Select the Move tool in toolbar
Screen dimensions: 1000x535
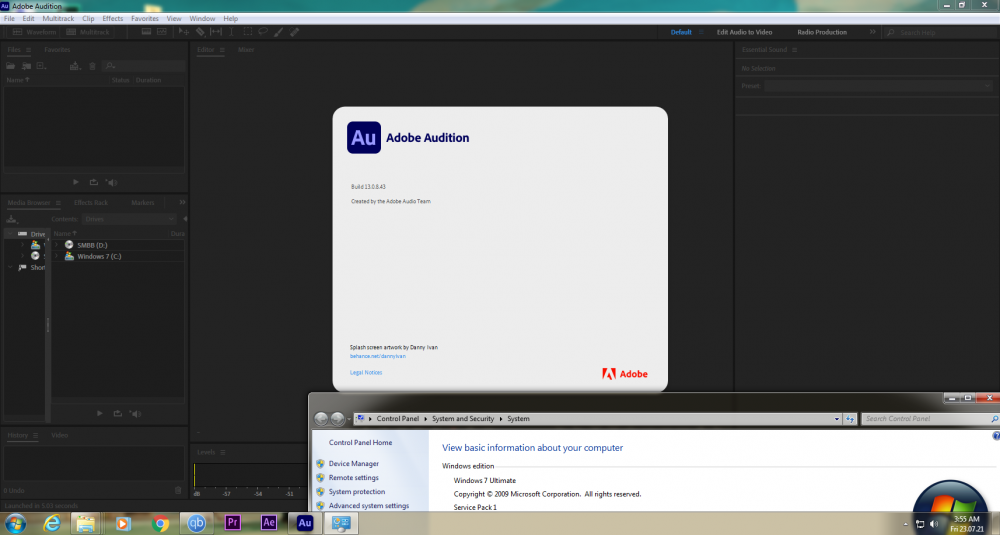(185, 32)
